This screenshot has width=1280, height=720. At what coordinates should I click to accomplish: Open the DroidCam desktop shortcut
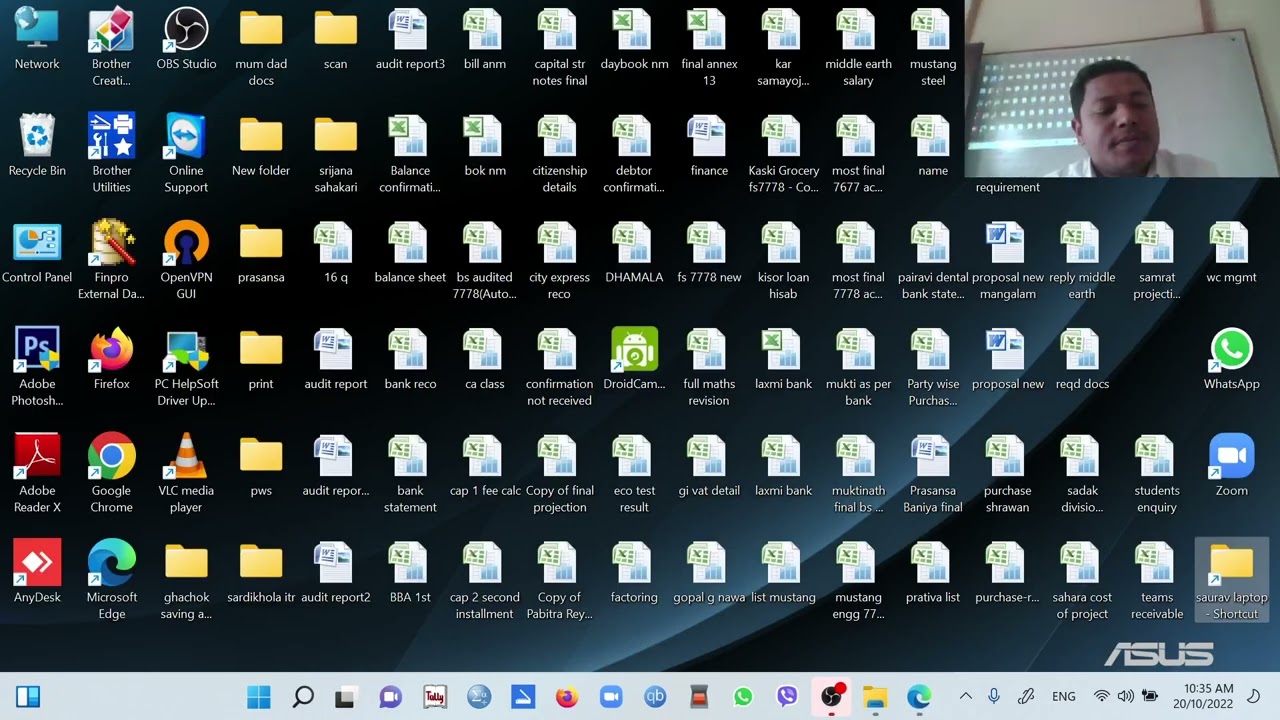[634, 359]
